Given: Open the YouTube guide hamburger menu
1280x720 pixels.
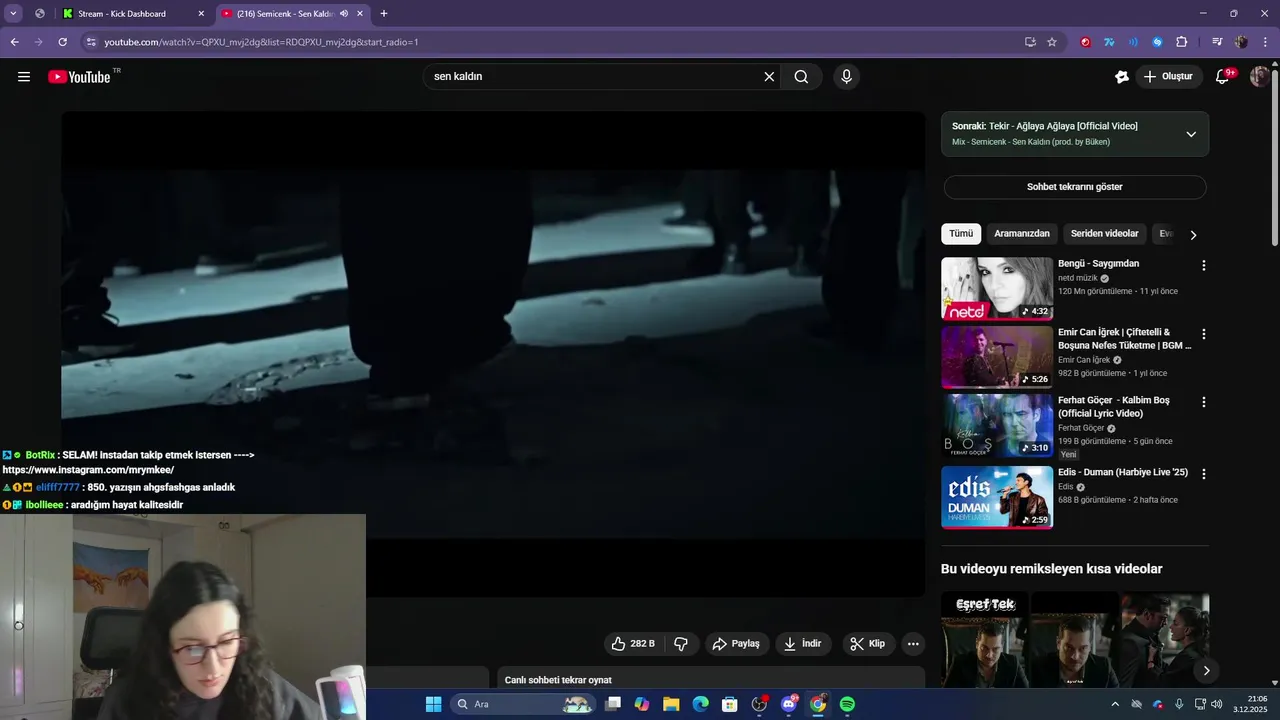Looking at the screenshot, I should coord(24,77).
